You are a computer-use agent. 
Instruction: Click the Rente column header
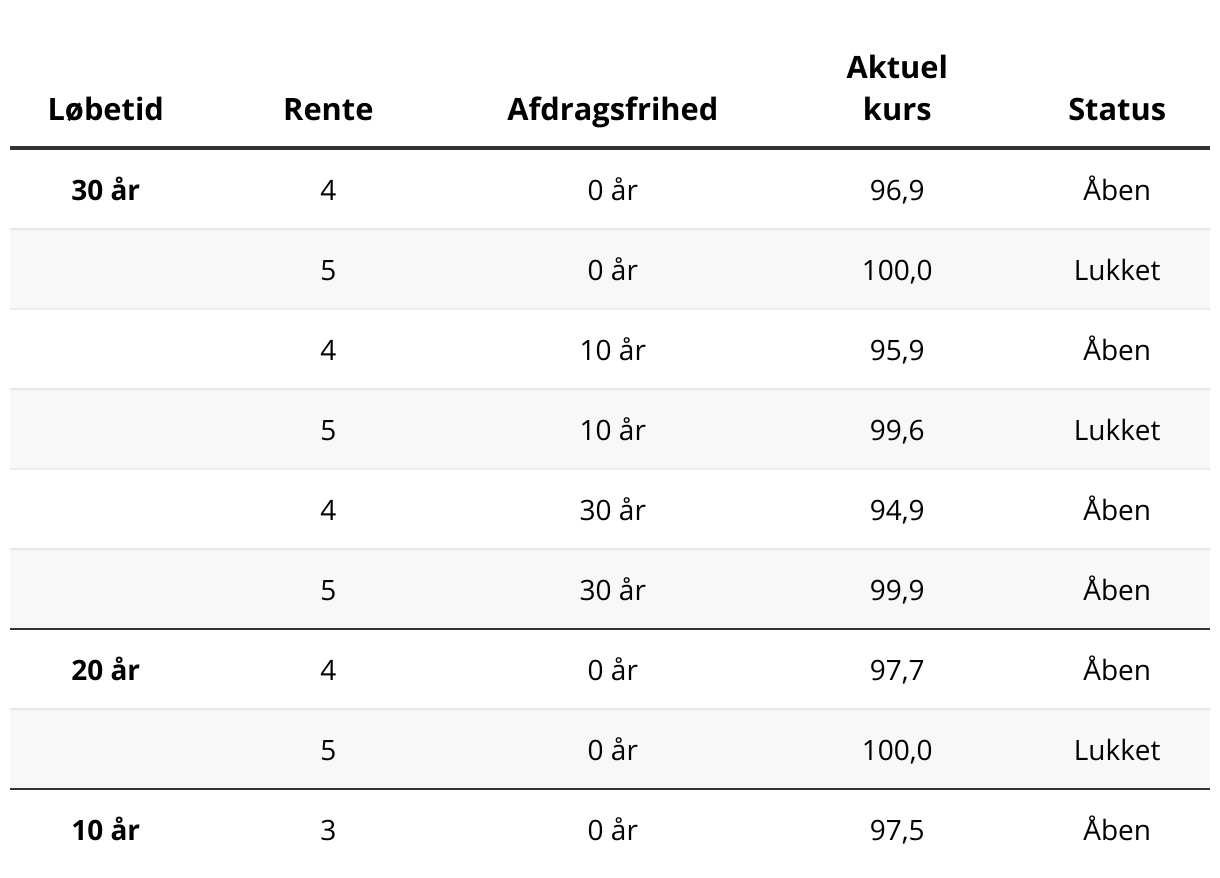(328, 109)
